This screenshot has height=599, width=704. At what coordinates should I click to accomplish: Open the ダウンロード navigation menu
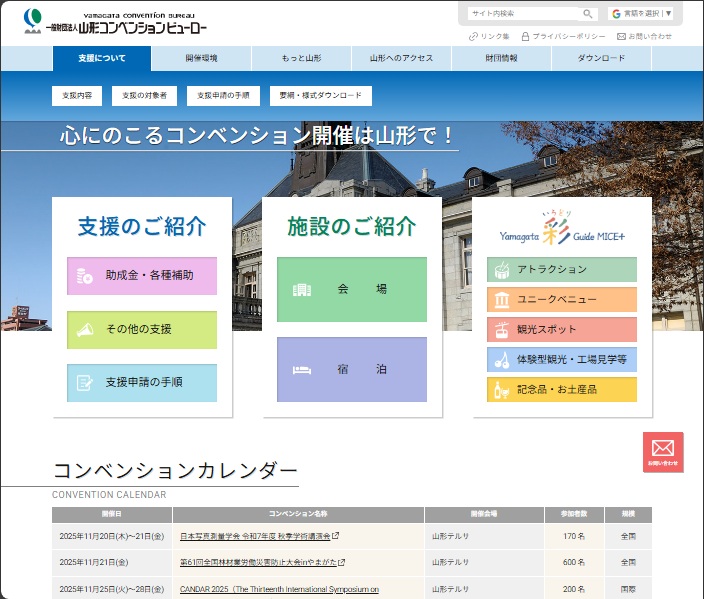(601, 58)
